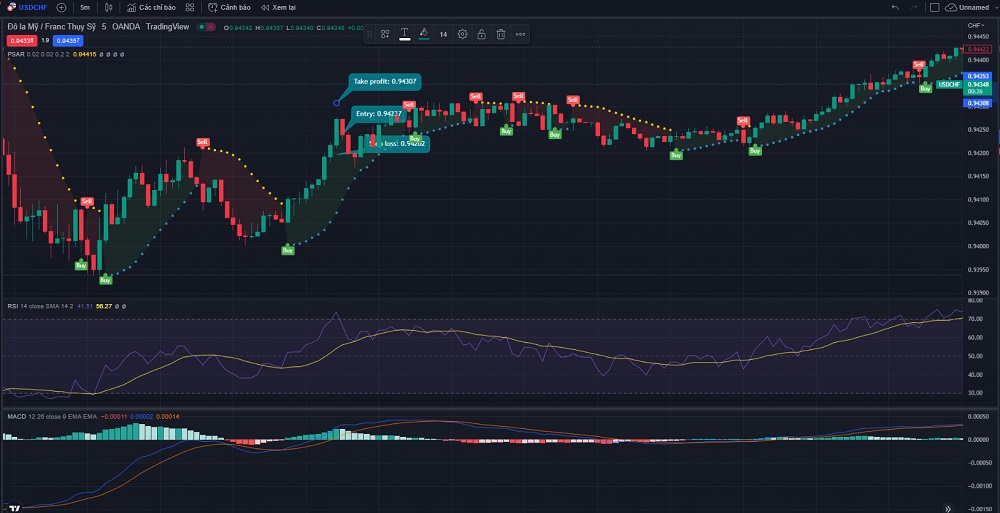
Task: Toggle the market status switch beside TradingView
Action: click(x=206, y=27)
